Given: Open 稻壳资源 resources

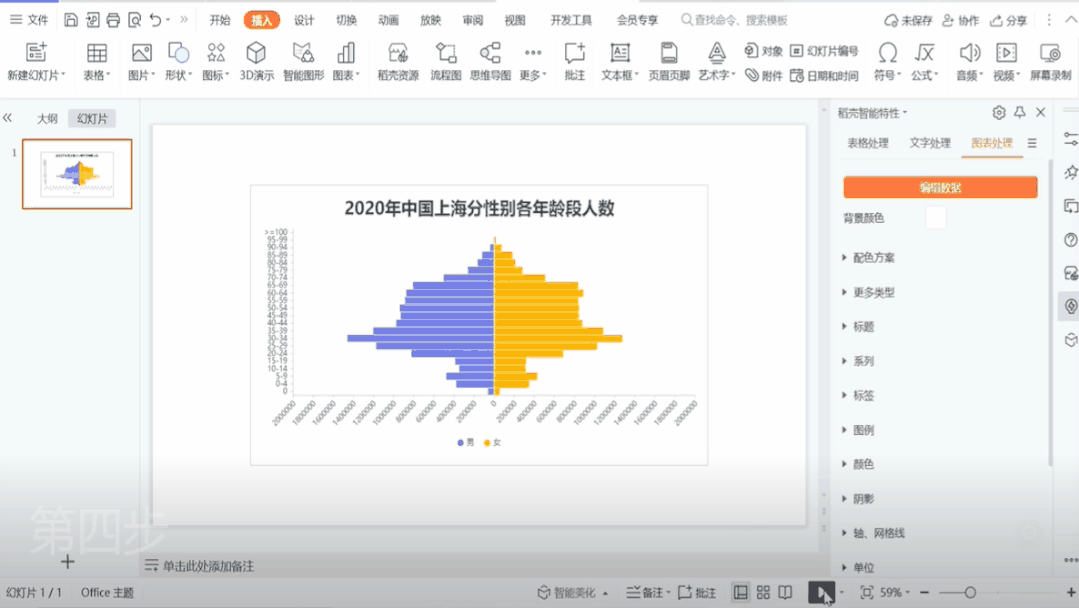Looking at the screenshot, I should tap(398, 53).
